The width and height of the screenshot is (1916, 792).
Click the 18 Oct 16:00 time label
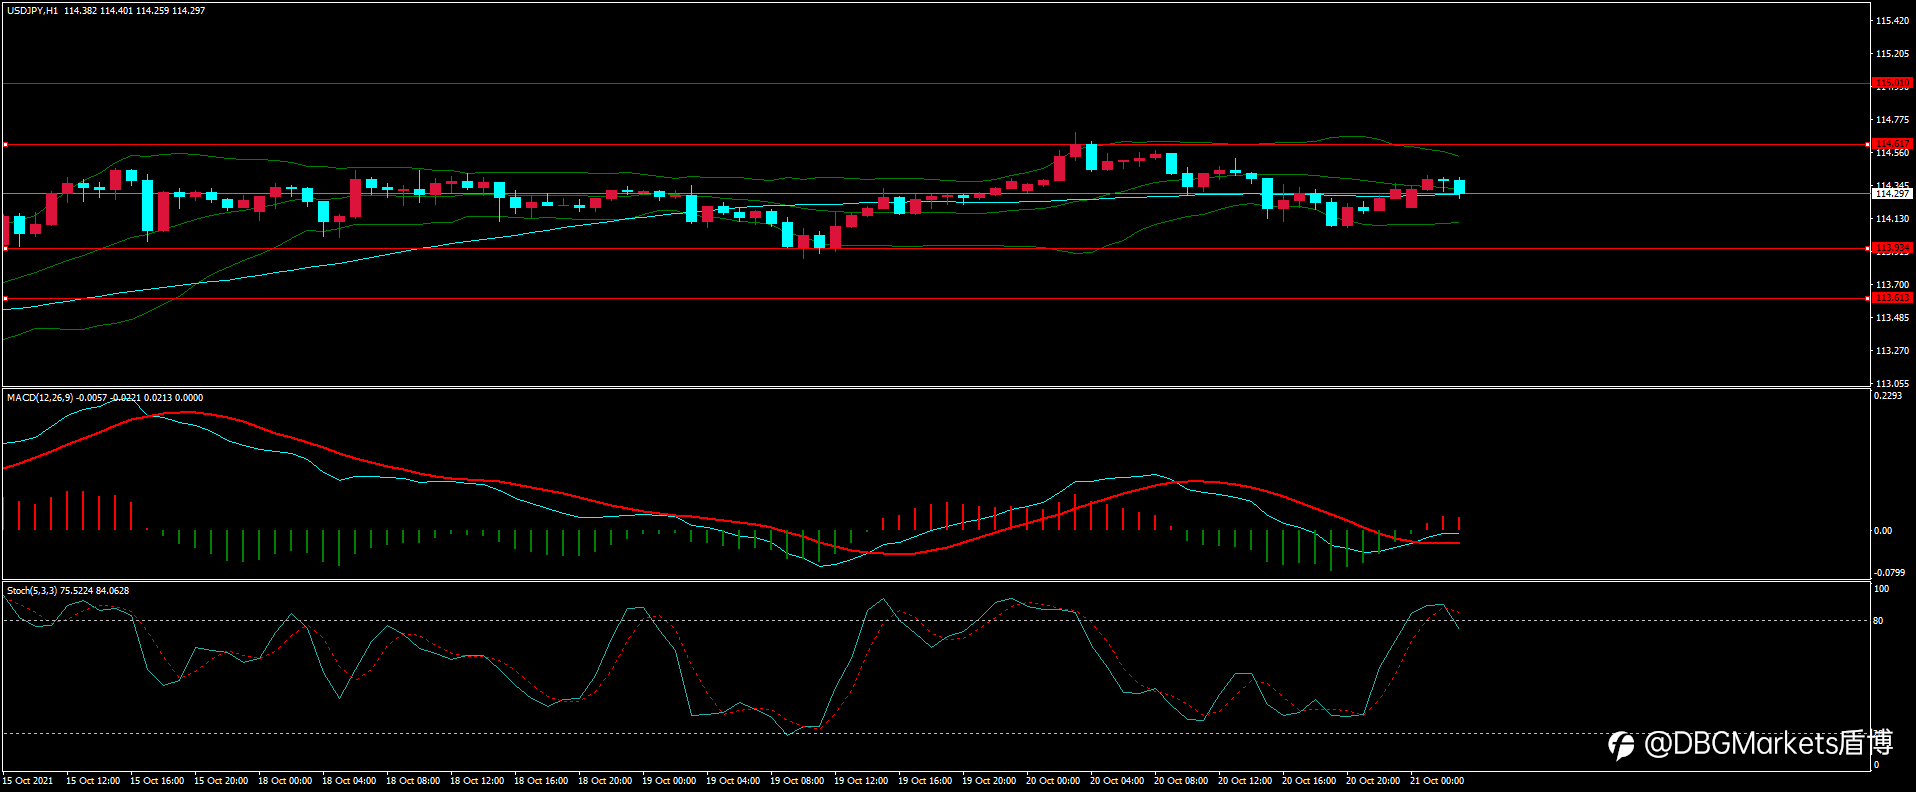(x=541, y=781)
